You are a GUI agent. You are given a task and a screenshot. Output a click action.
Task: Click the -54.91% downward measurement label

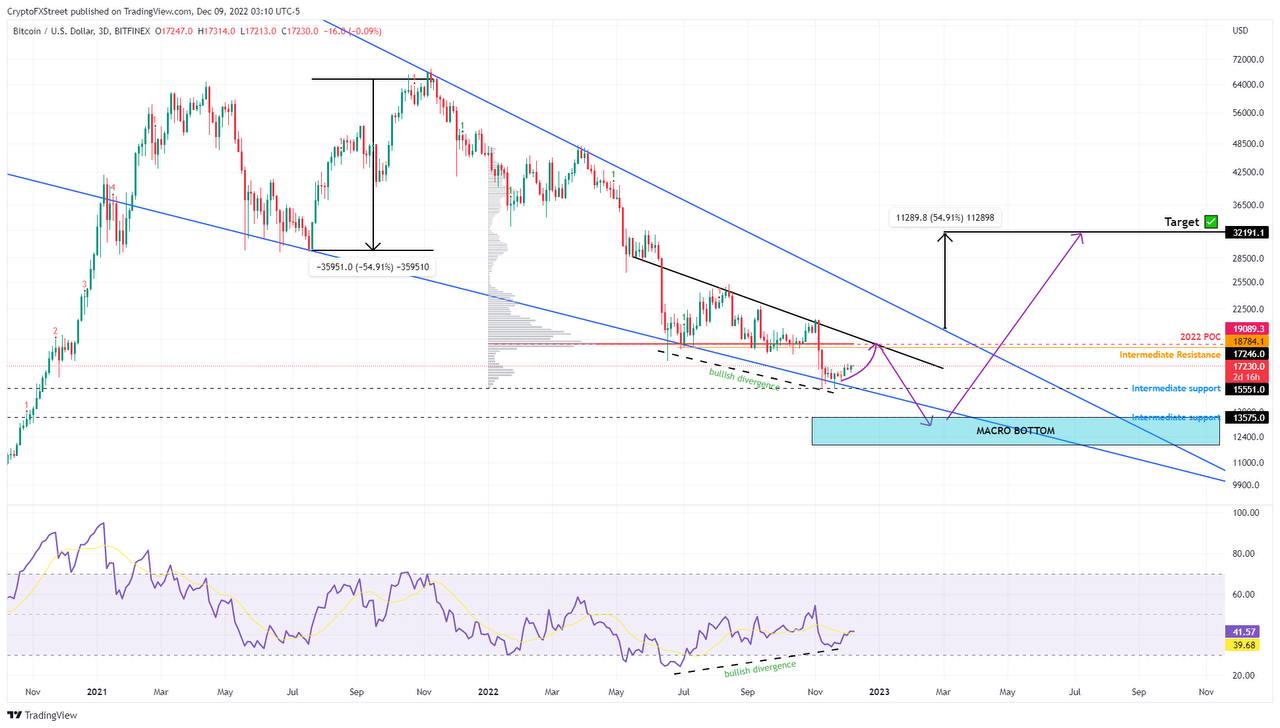[x=374, y=267]
